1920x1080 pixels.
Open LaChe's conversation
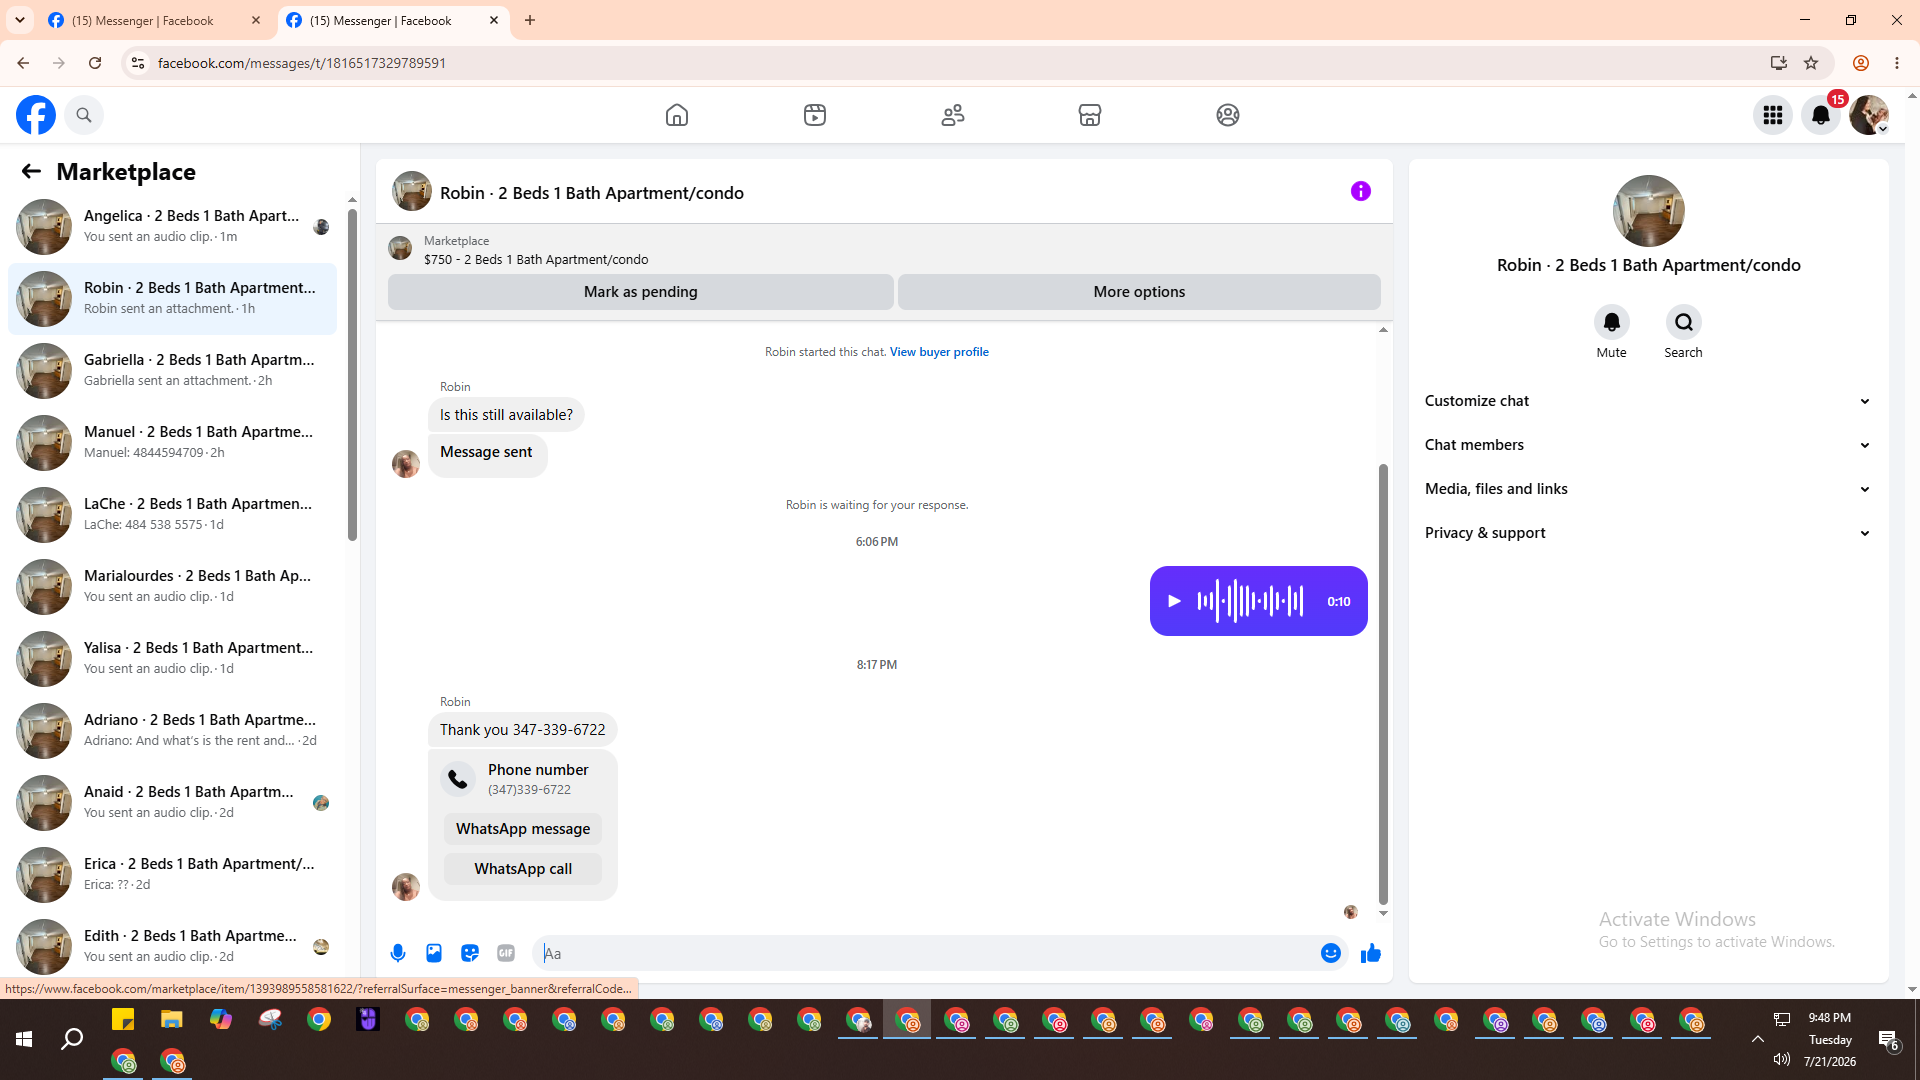pyautogui.click(x=172, y=515)
